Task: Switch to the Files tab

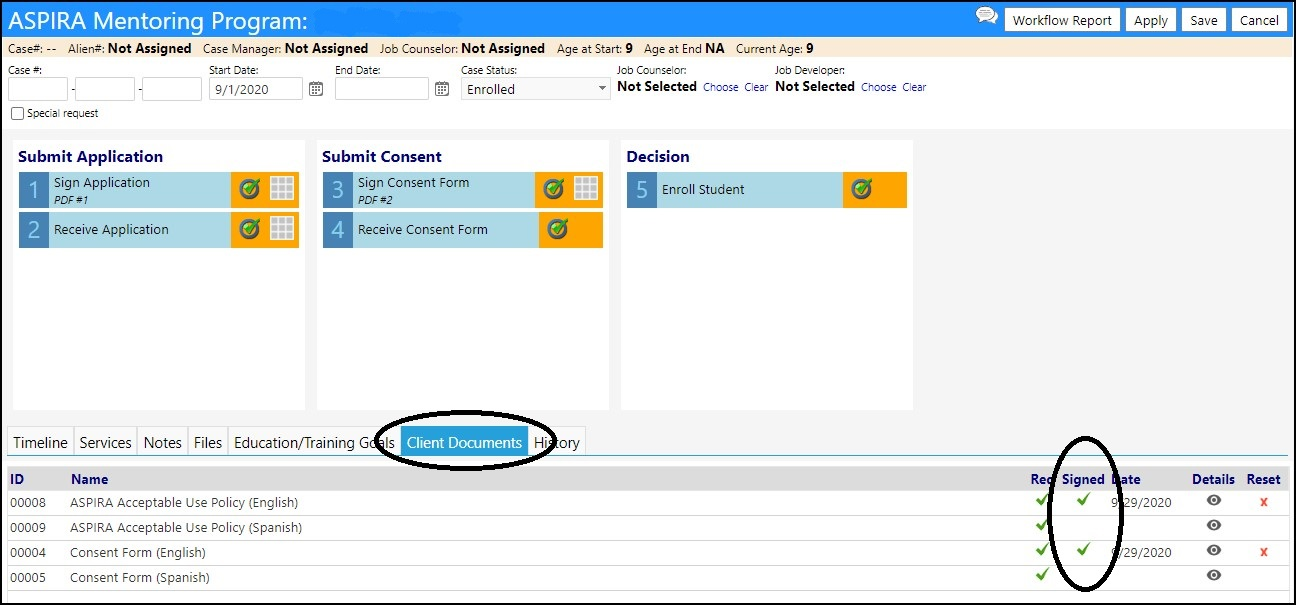Action: click(x=208, y=442)
